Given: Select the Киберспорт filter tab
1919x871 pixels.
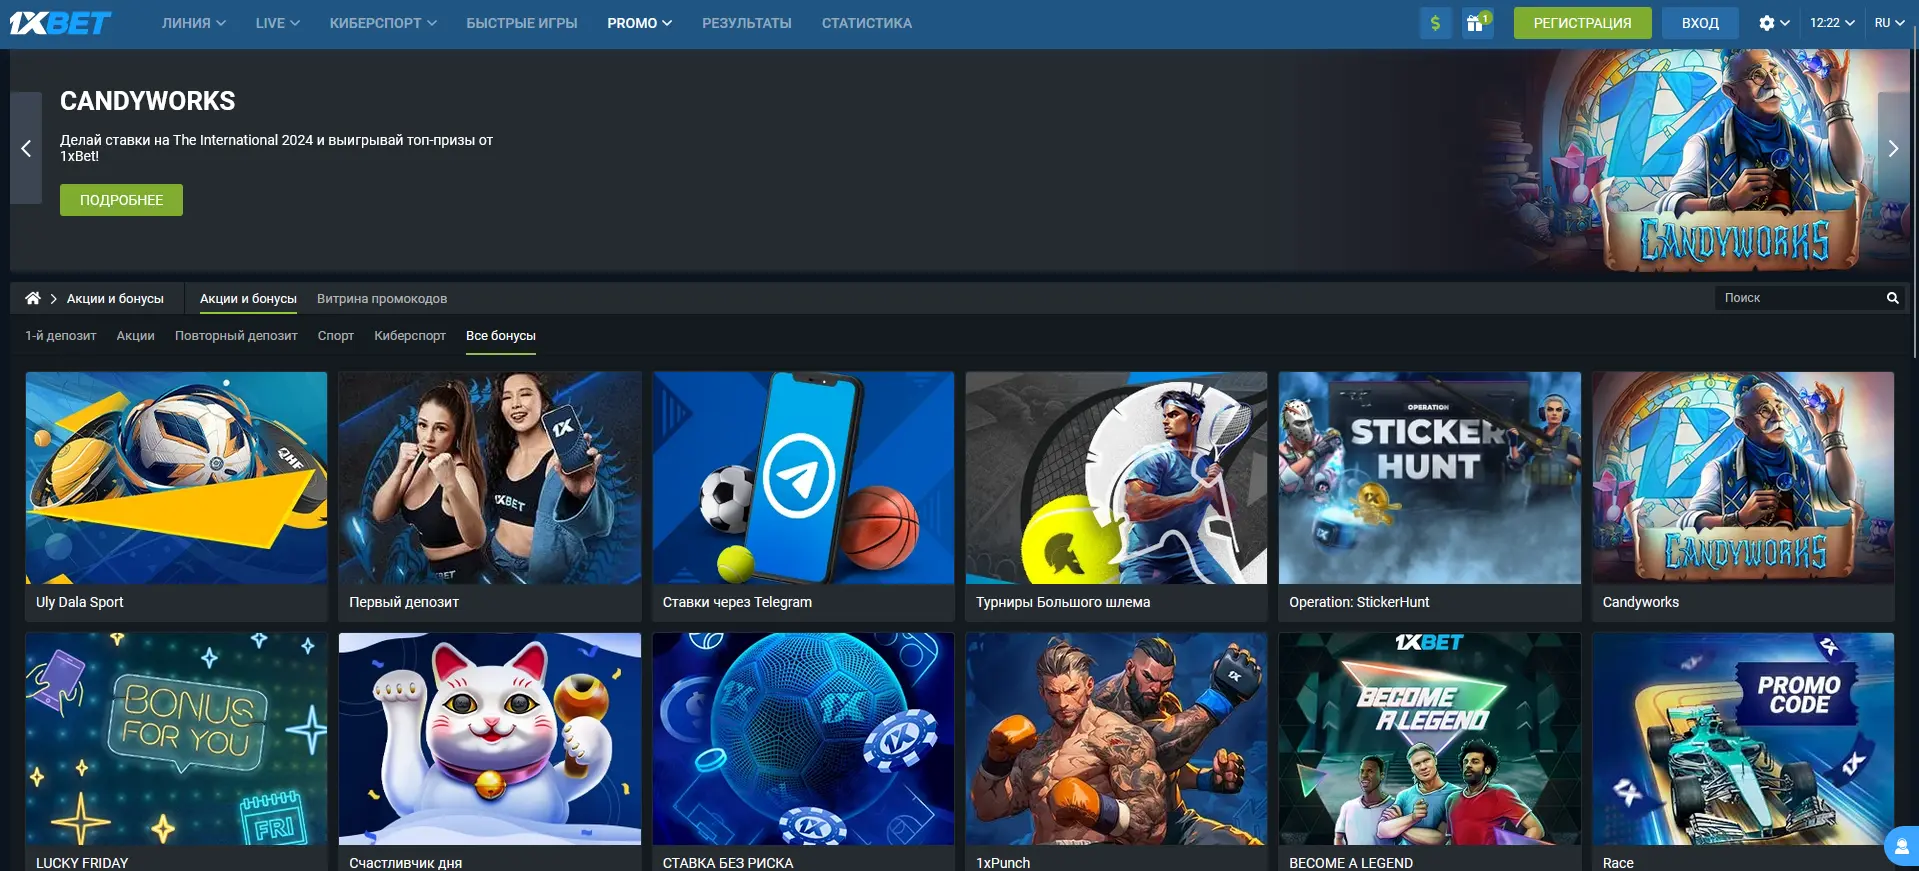Looking at the screenshot, I should (410, 336).
